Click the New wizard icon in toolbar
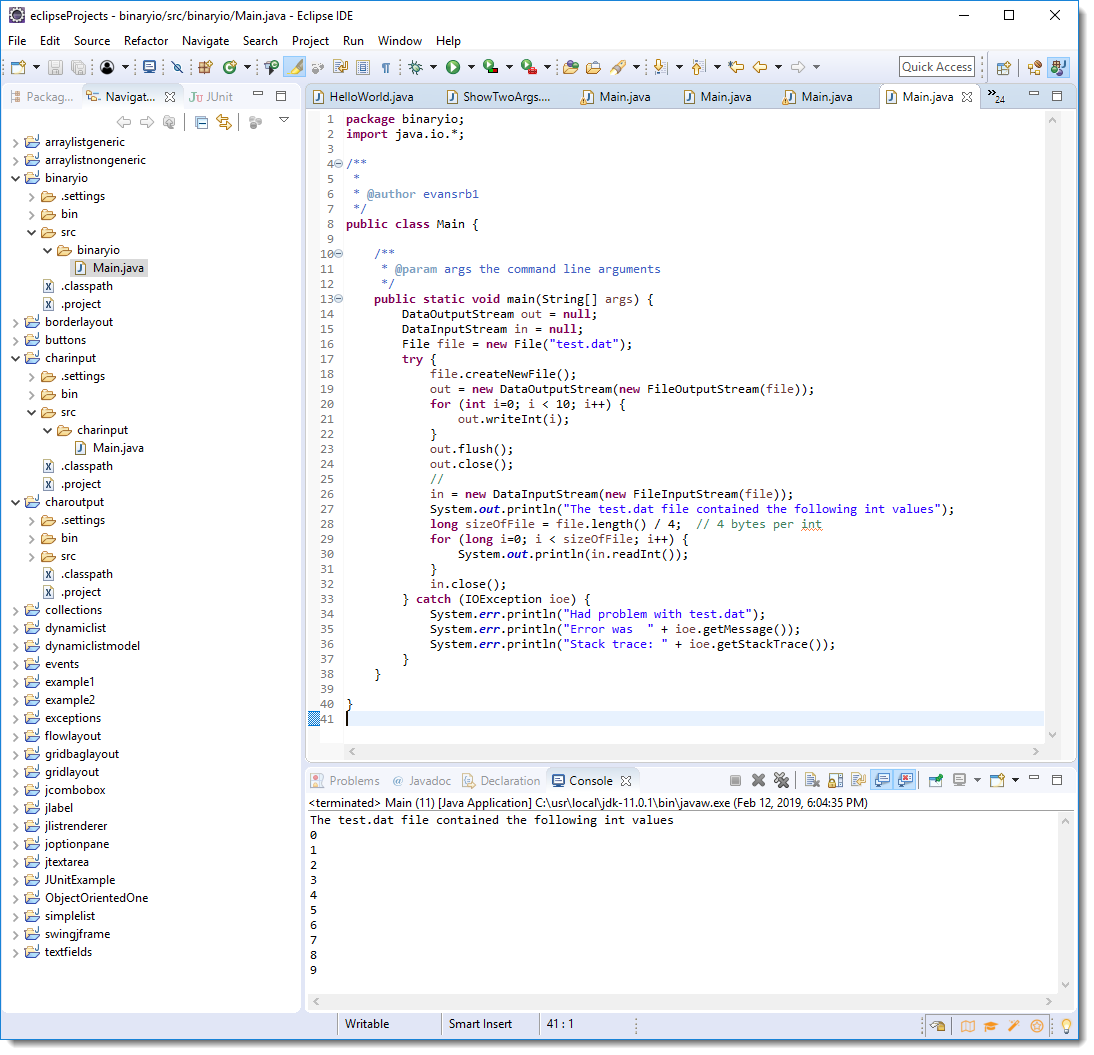 pyautogui.click(x=18, y=67)
